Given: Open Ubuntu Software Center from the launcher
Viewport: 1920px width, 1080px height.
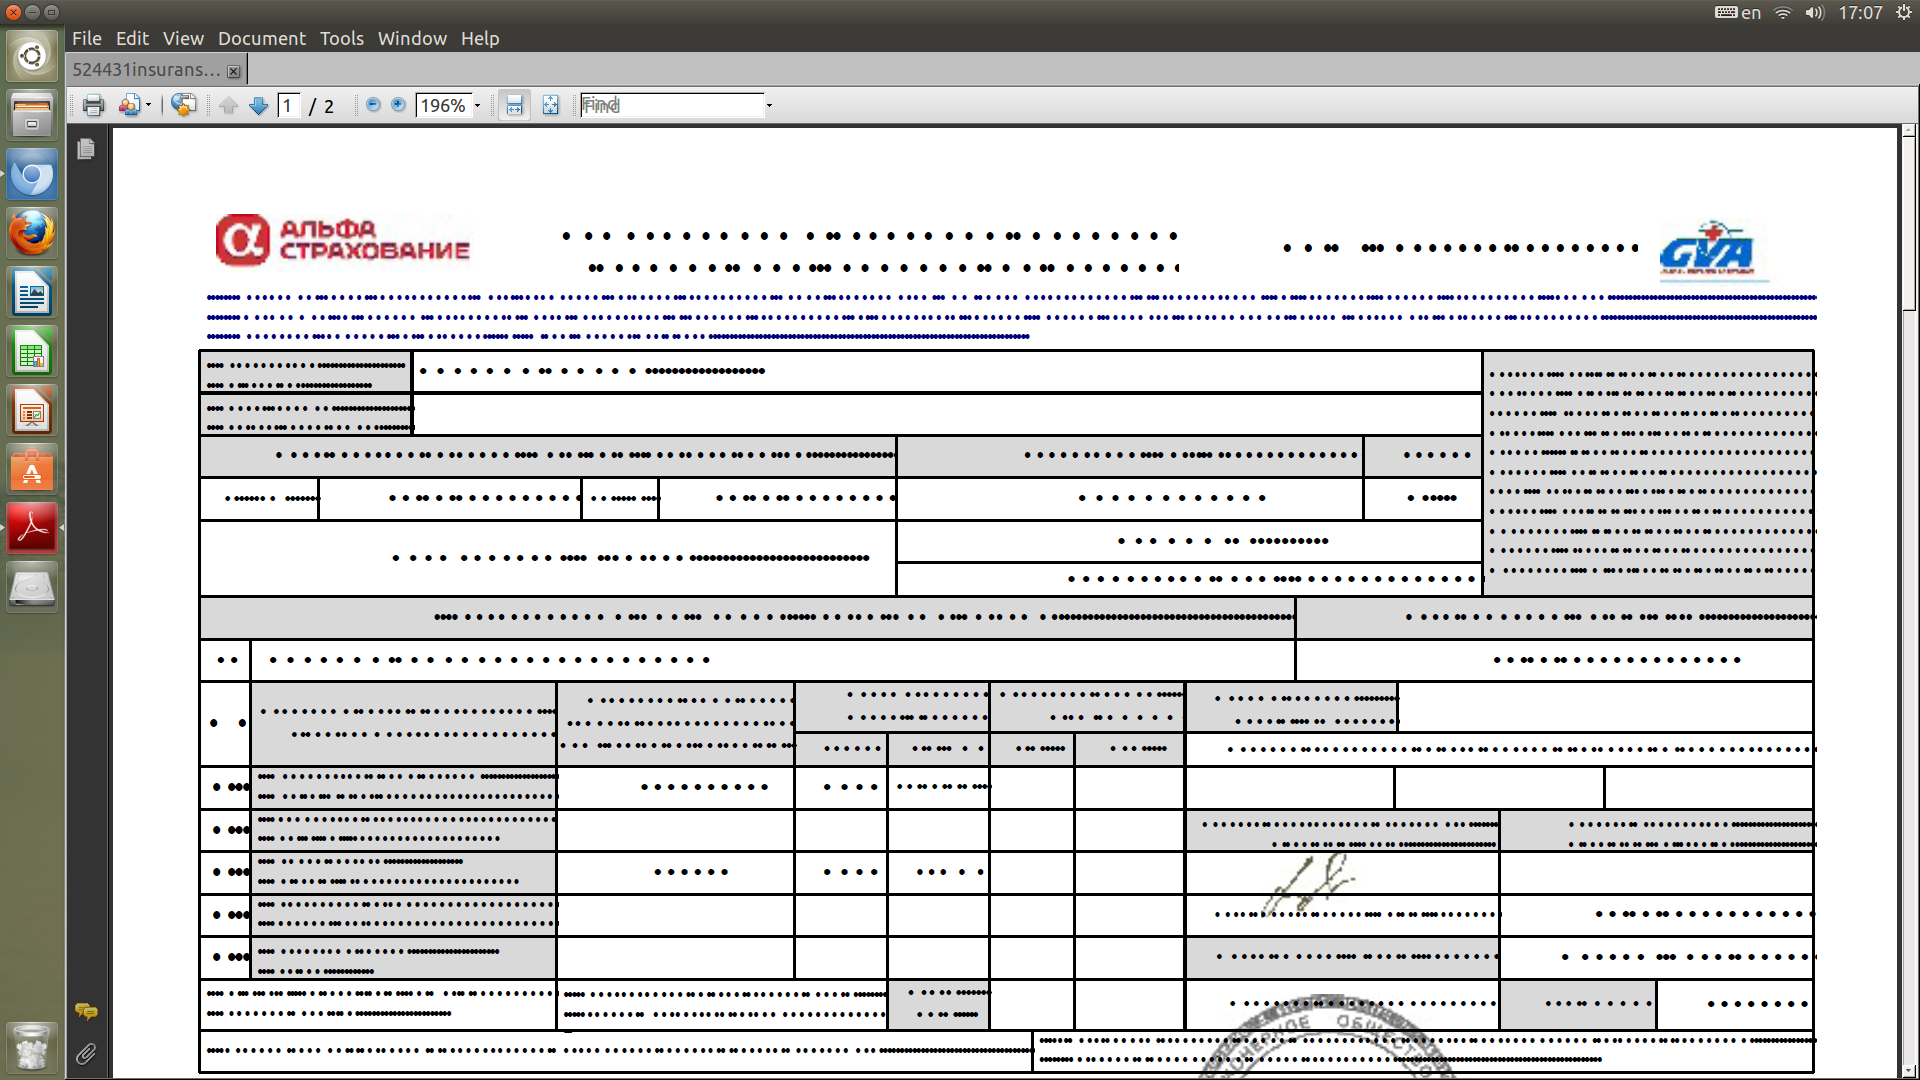Looking at the screenshot, I should (32, 470).
